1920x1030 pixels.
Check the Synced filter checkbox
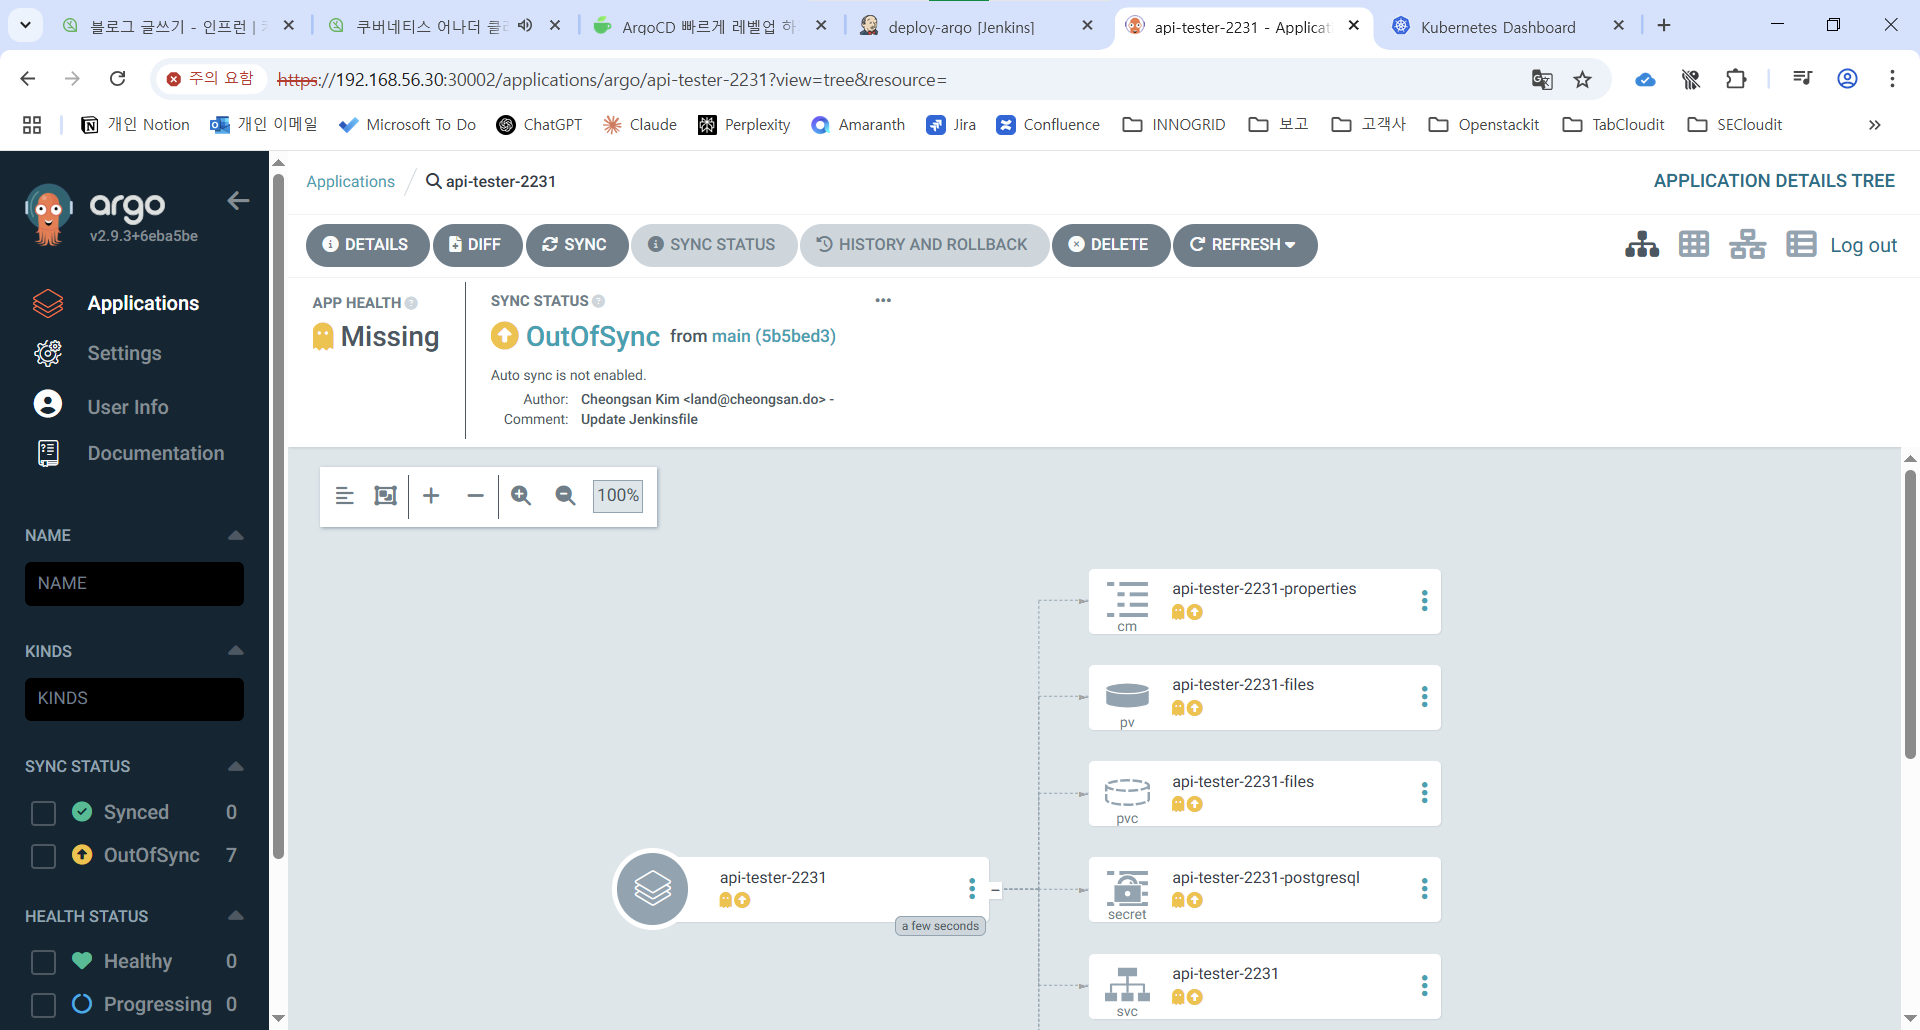[43, 813]
